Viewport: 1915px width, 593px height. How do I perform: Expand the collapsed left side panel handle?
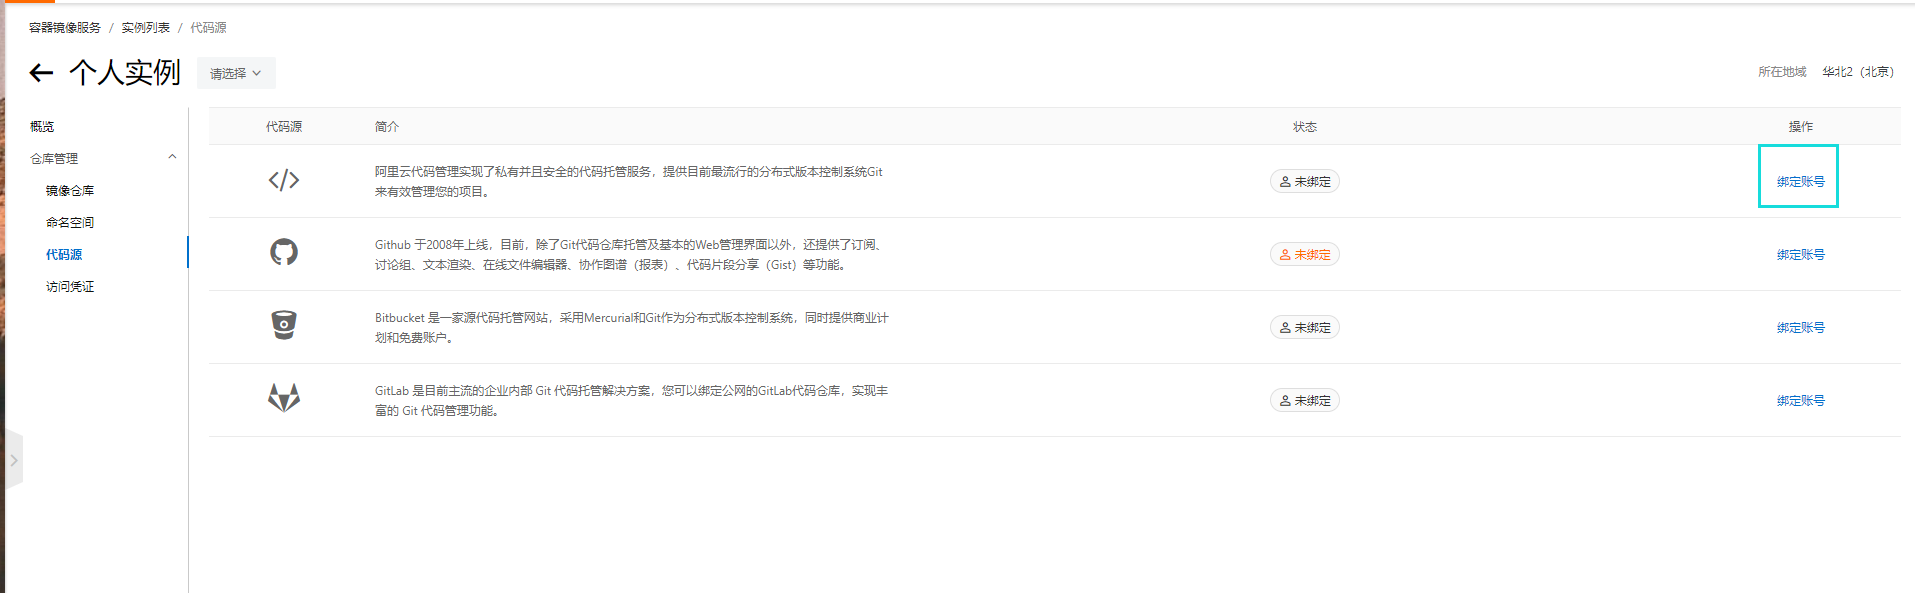point(14,460)
